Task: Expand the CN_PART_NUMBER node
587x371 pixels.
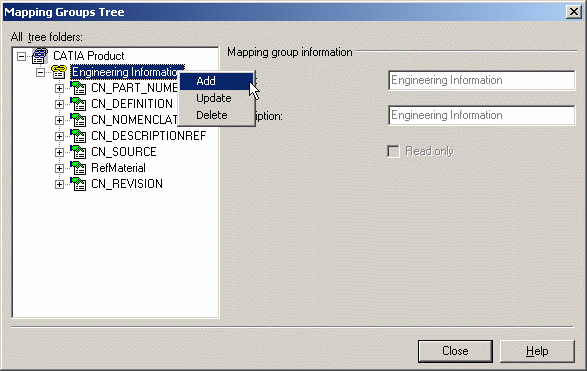Action: coord(59,88)
